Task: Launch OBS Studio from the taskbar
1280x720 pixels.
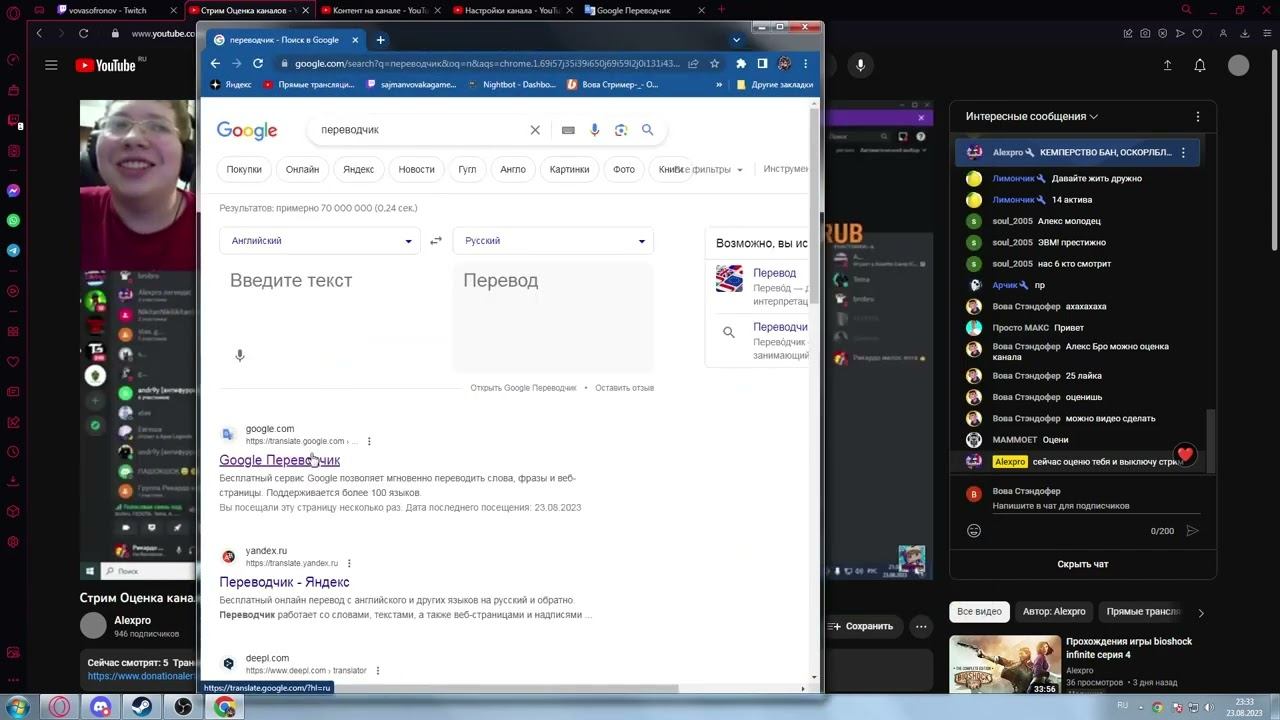Action: pos(183,707)
